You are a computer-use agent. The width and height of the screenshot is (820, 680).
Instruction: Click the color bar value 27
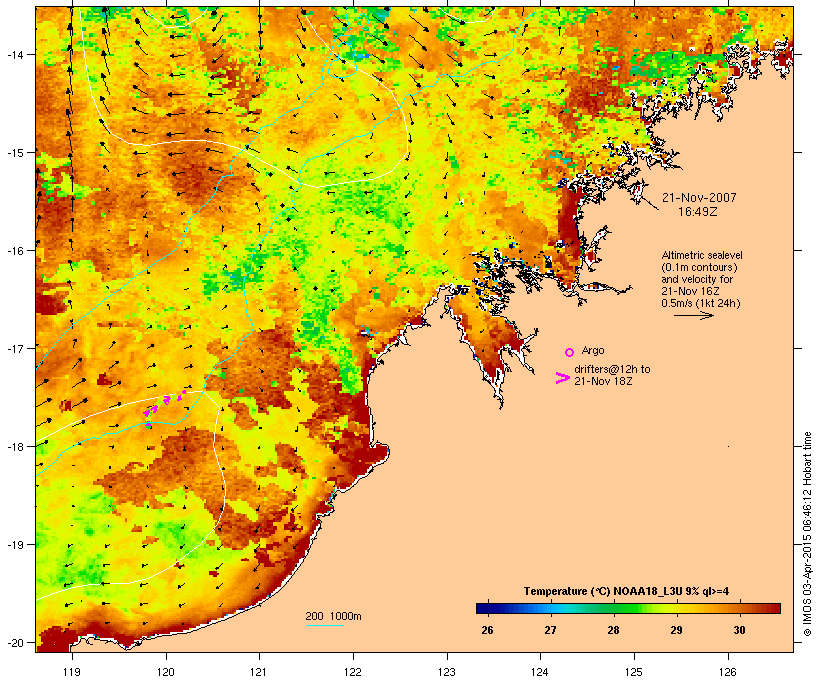[x=550, y=630]
